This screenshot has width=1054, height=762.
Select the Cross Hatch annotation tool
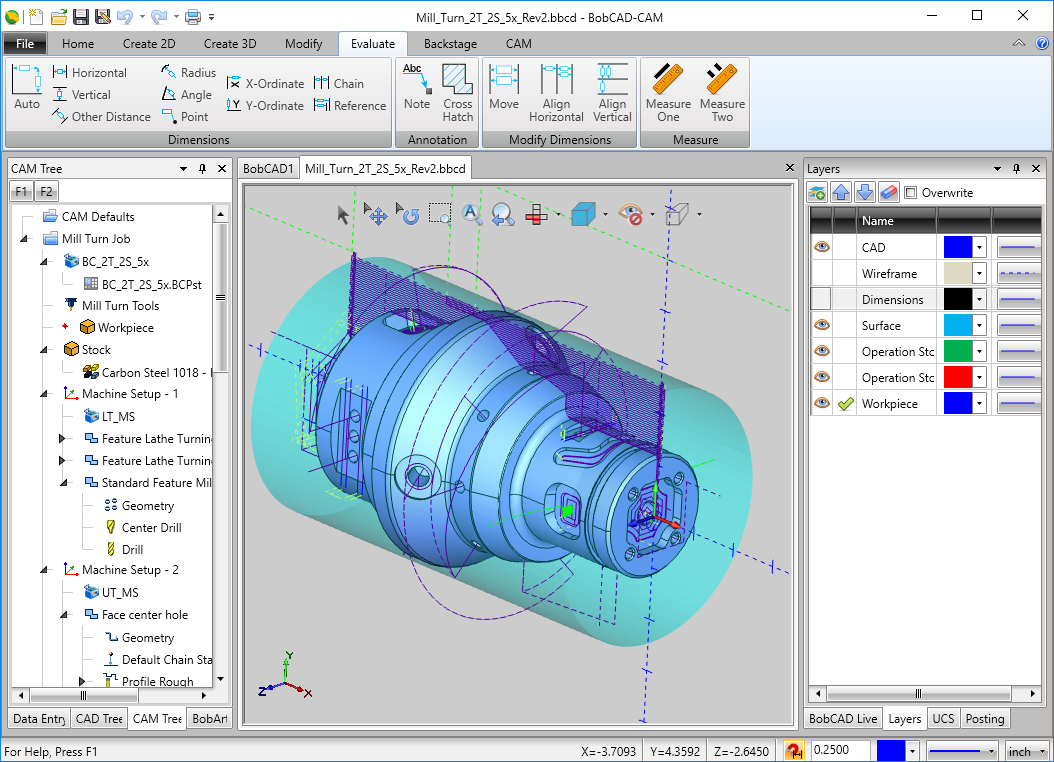pyautogui.click(x=457, y=91)
